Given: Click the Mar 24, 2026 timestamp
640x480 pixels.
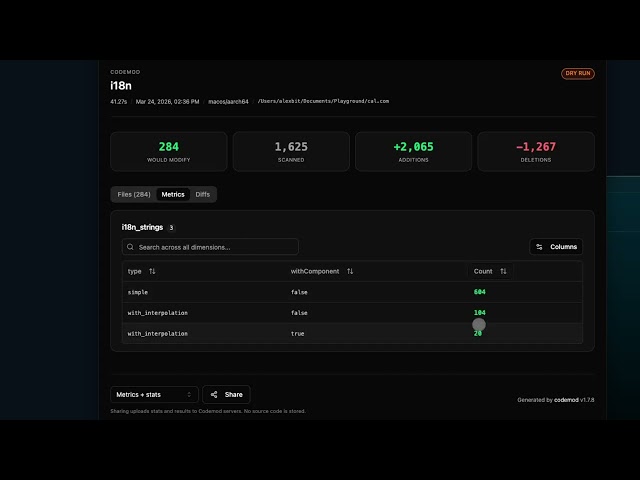Looking at the screenshot, I should [167, 102].
